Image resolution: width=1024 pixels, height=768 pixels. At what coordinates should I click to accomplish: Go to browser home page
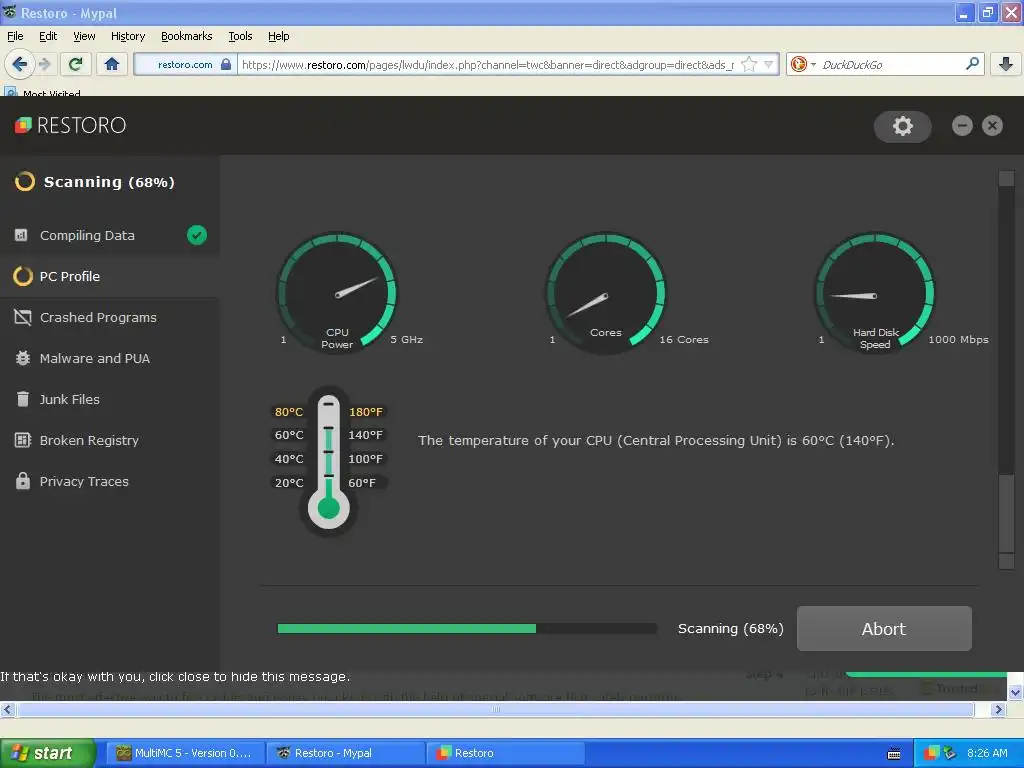pyautogui.click(x=112, y=64)
